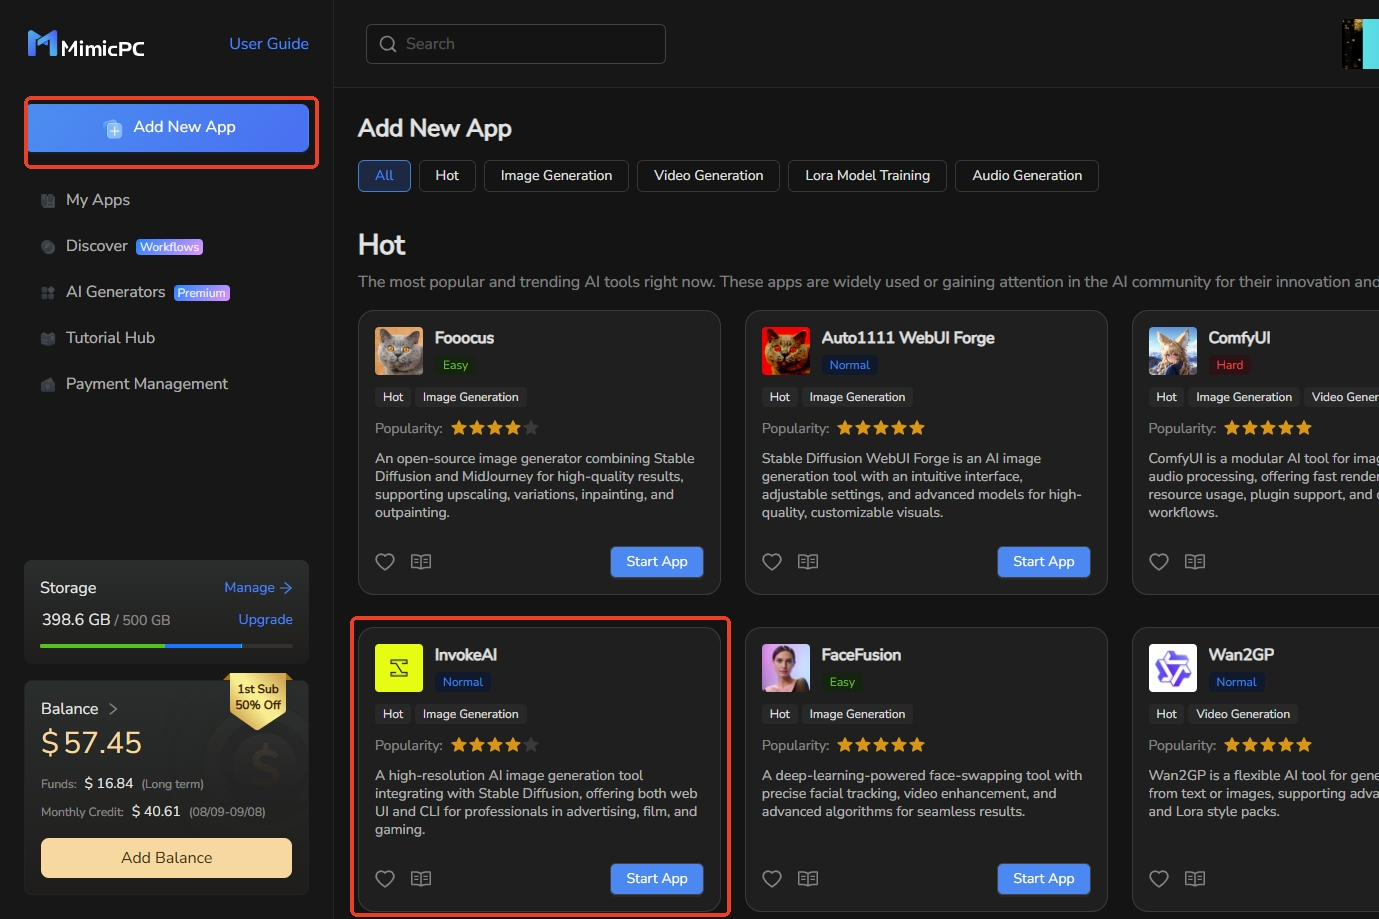Click the Add Balance button
This screenshot has height=919, width=1379.
click(x=167, y=858)
